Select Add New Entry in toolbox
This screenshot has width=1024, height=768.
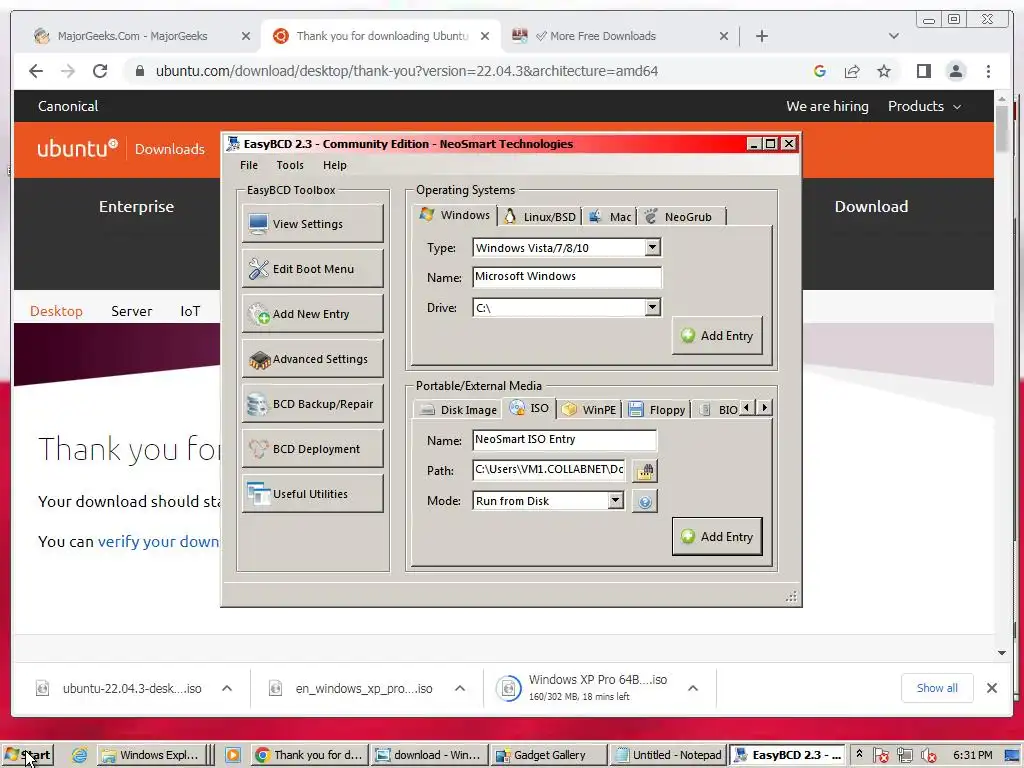312,314
